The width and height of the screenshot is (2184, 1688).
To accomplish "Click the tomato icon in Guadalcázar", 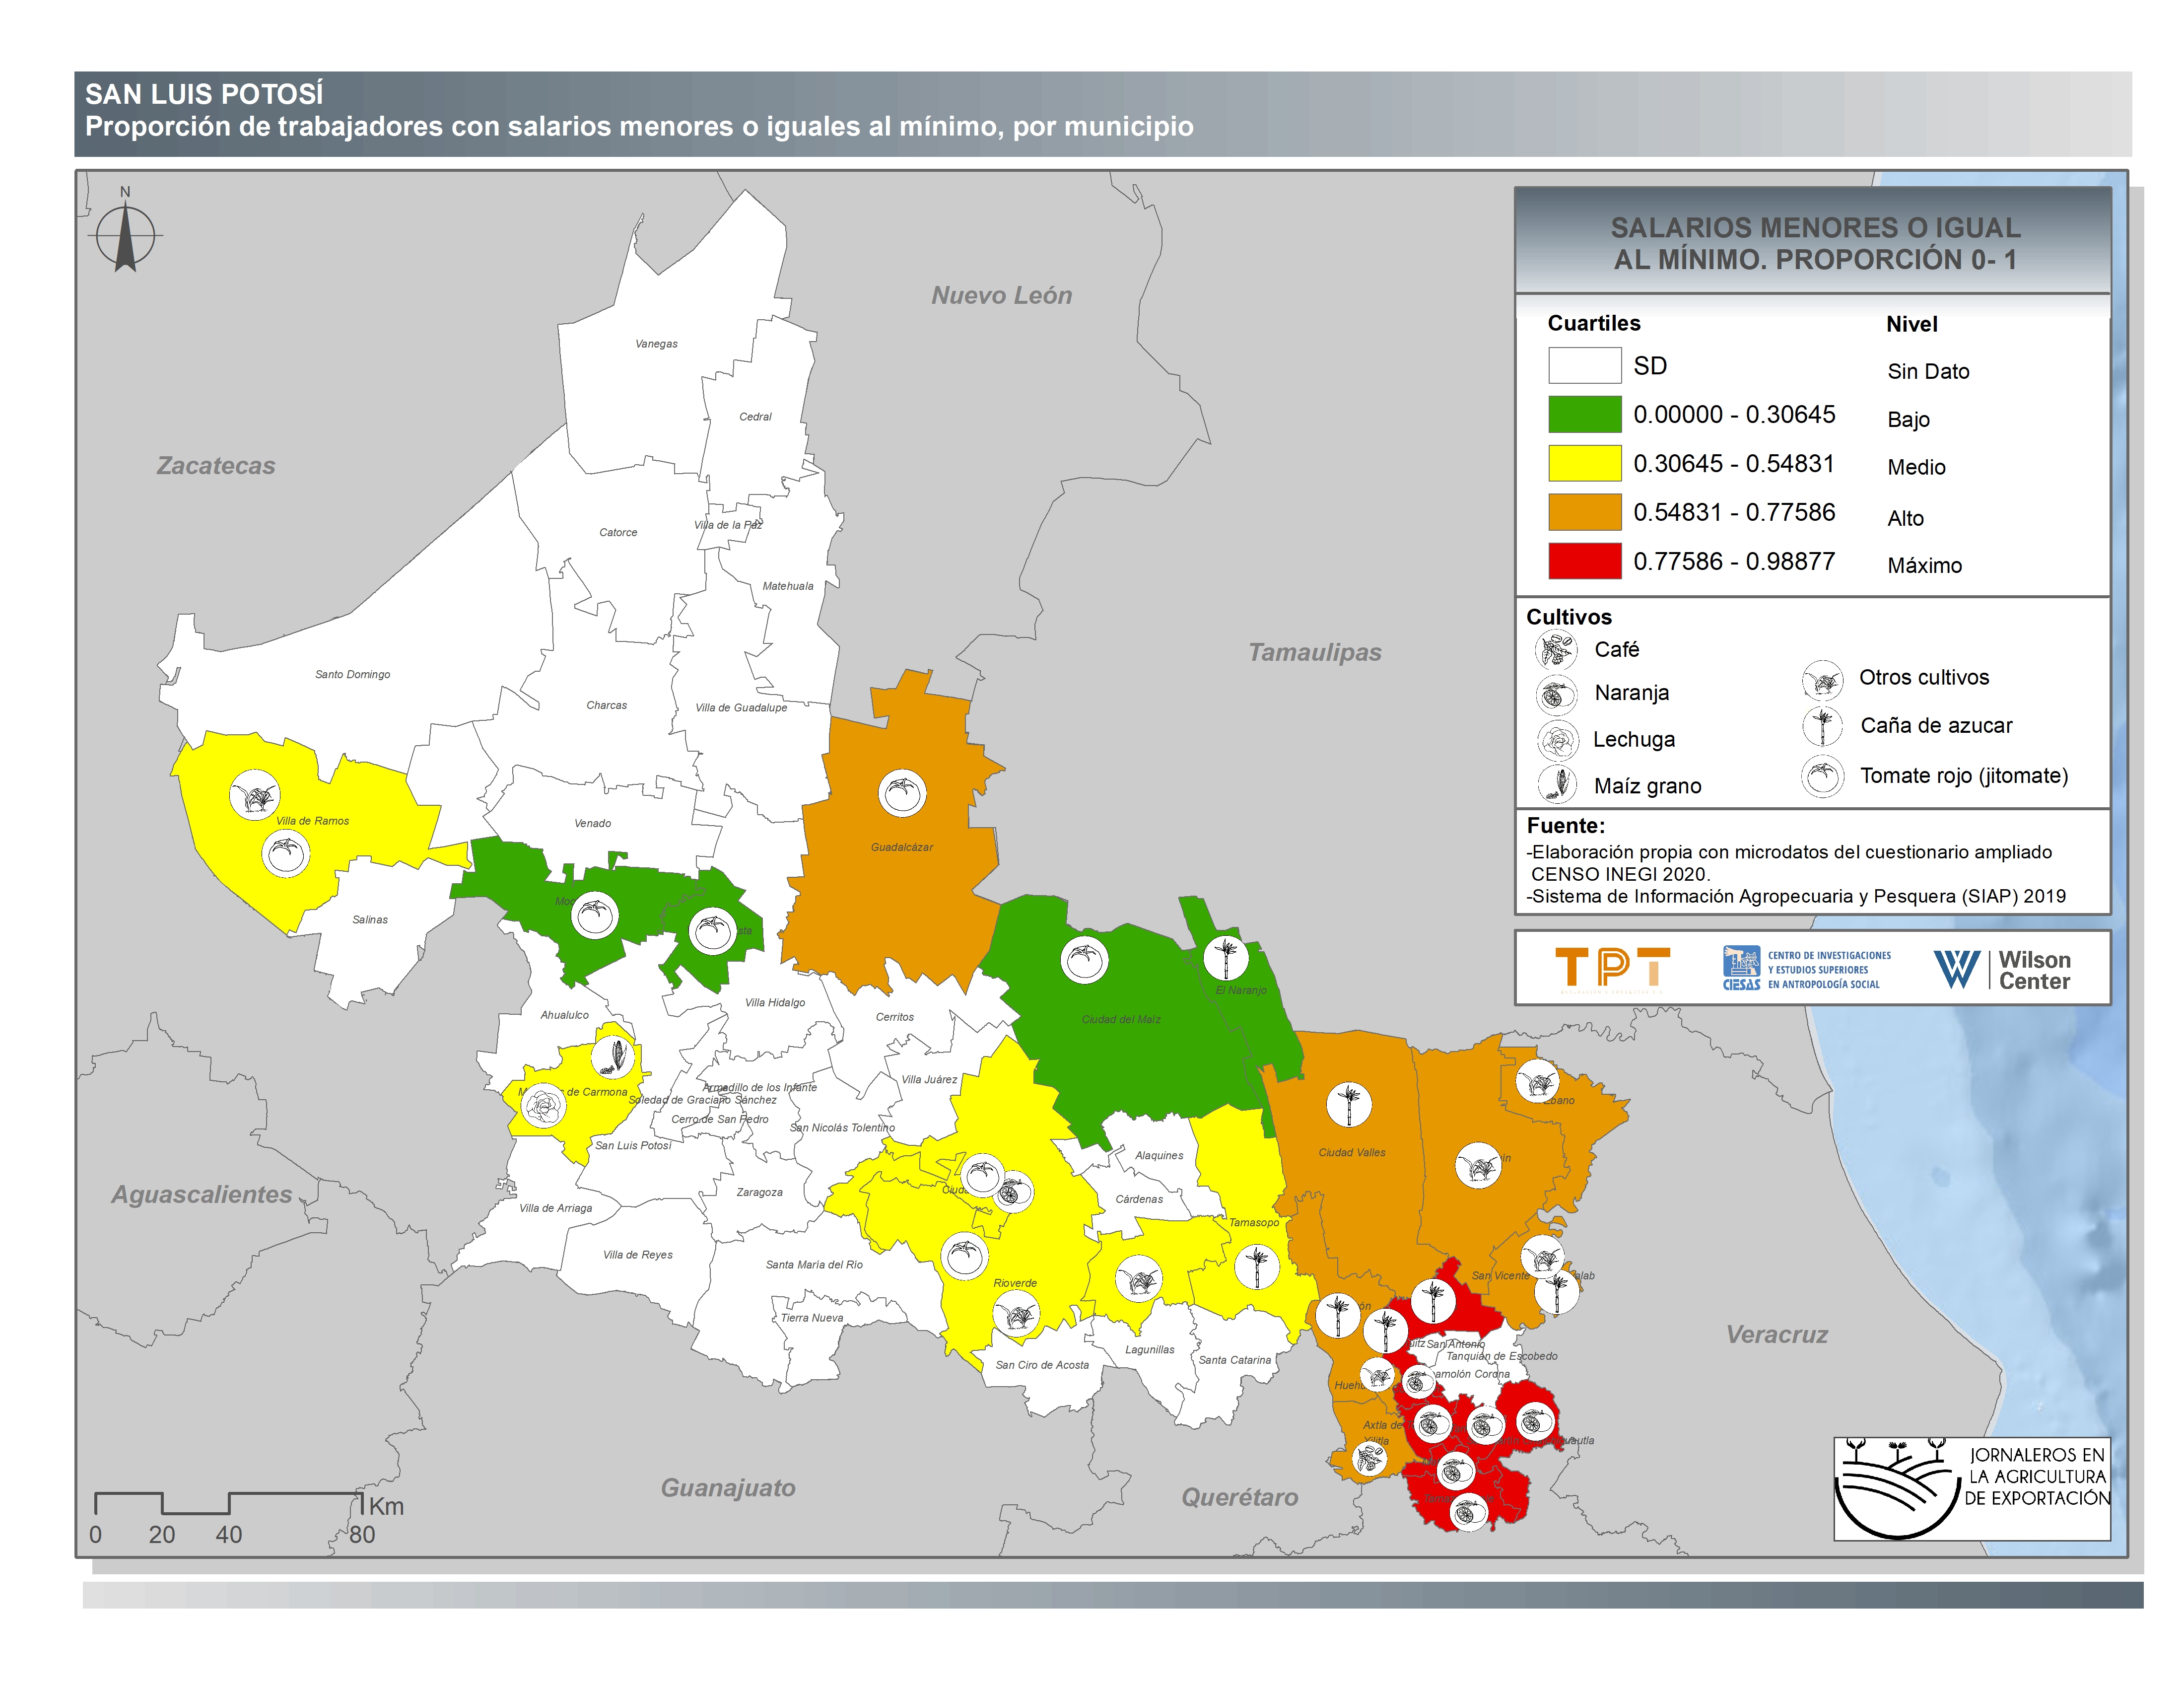I will pos(902,793).
